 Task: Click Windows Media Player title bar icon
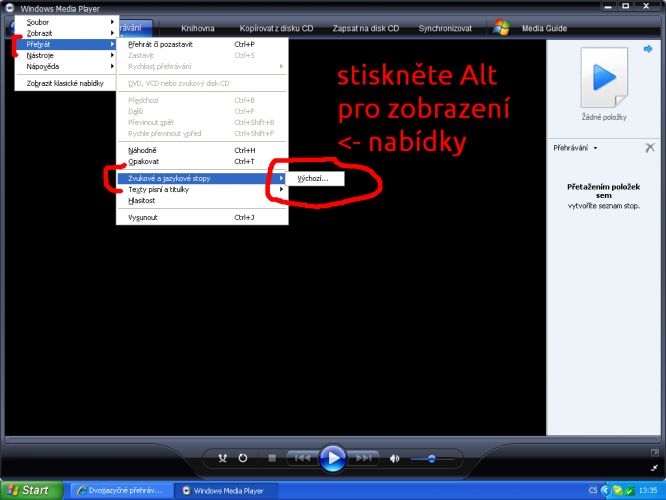[x=10, y=8]
